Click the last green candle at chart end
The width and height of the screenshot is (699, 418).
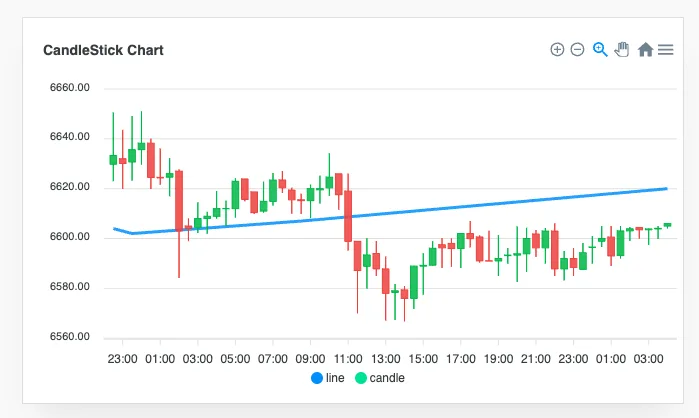point(667,225)
